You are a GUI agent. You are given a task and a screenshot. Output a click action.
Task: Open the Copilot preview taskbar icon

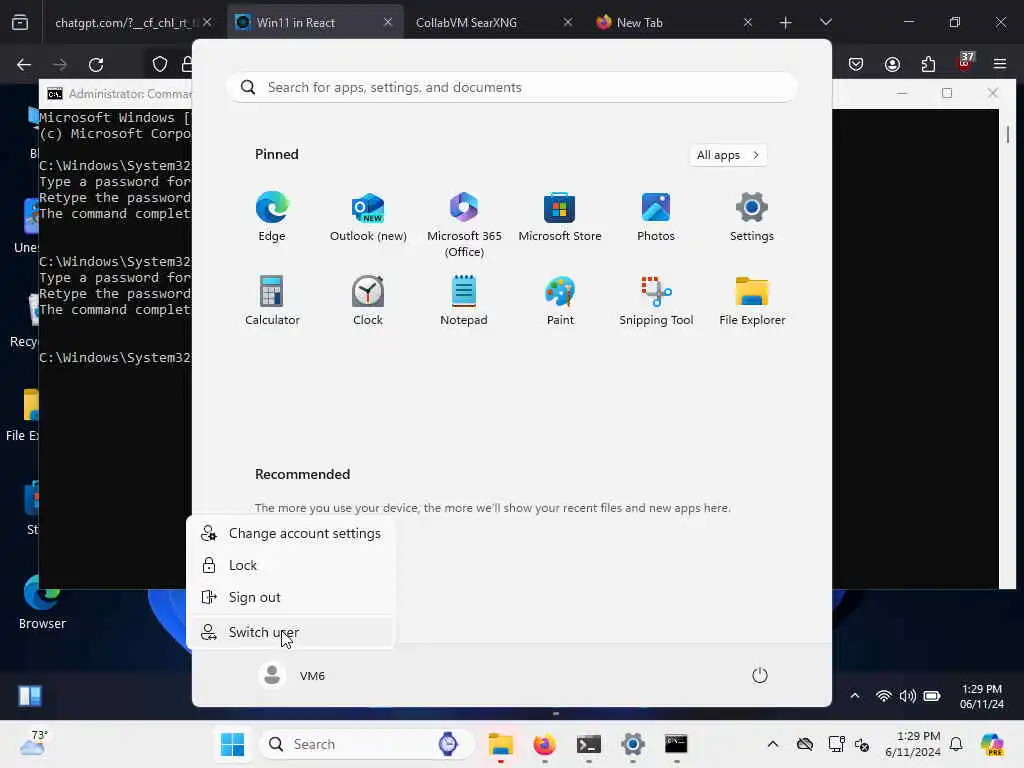[992, 744]
